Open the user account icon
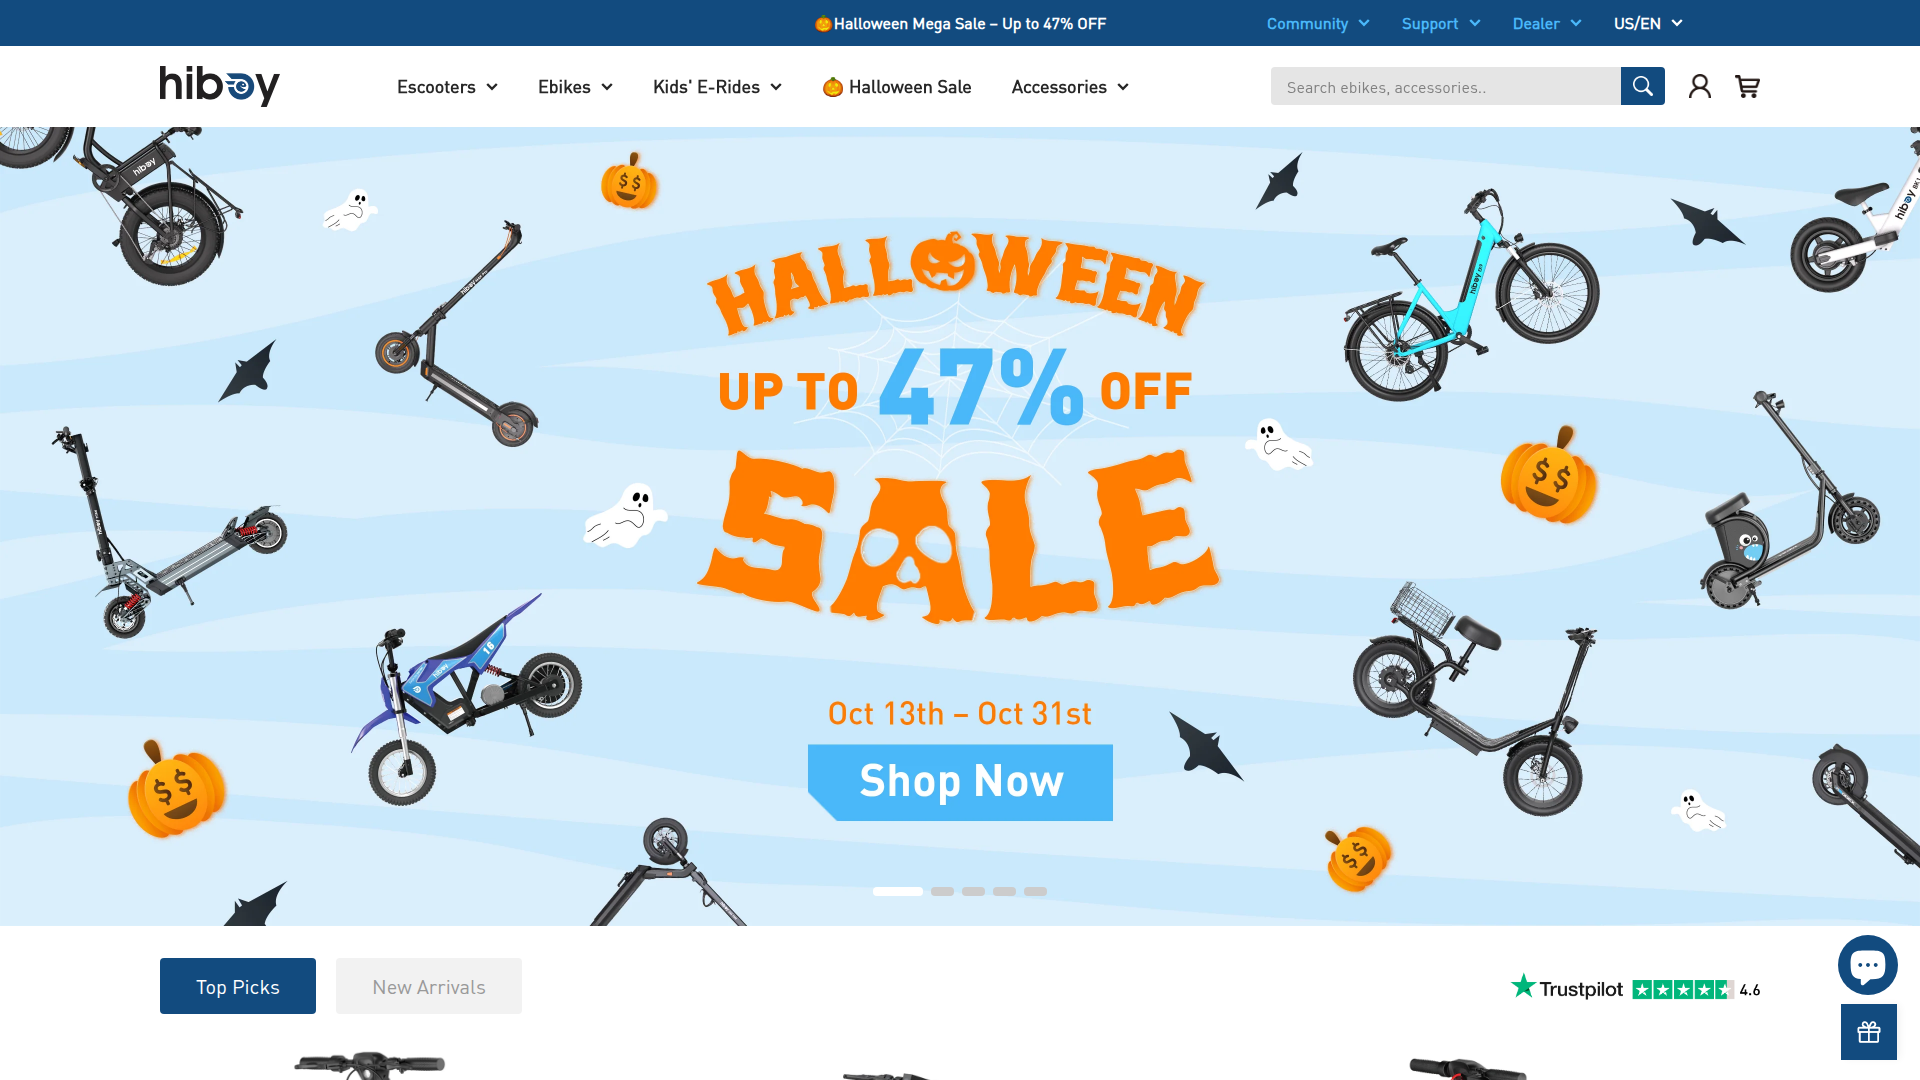The height and width of the screenshot is (1080, 1920). coord(1700,87)
